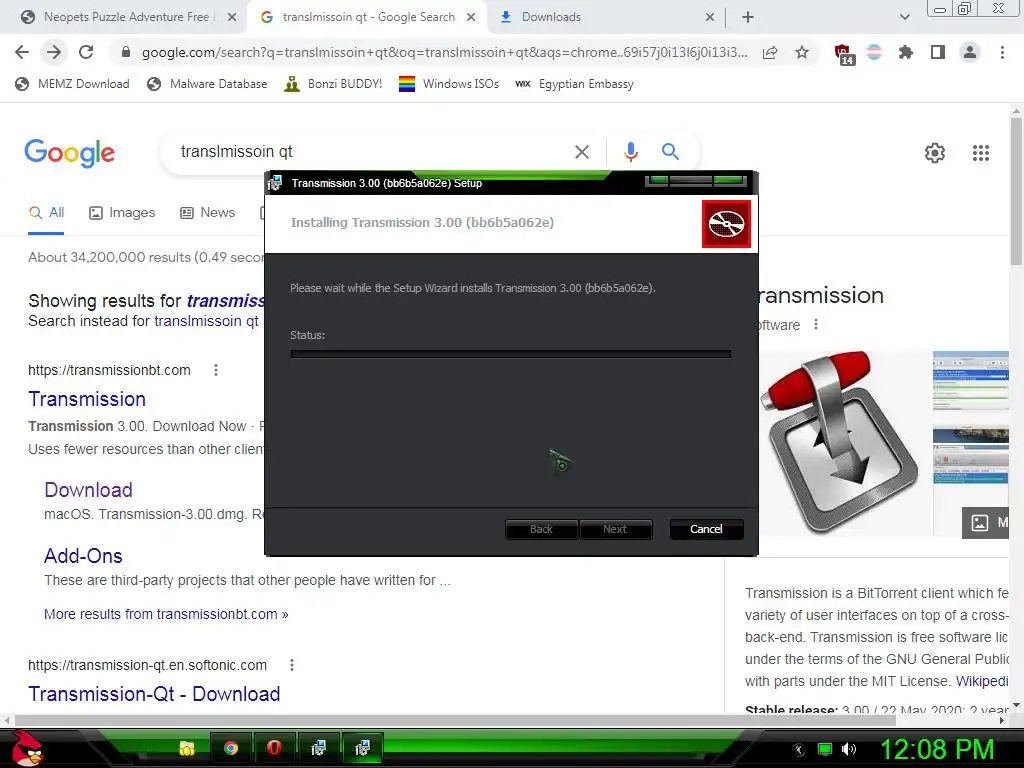Select the Images search filter

122,213
